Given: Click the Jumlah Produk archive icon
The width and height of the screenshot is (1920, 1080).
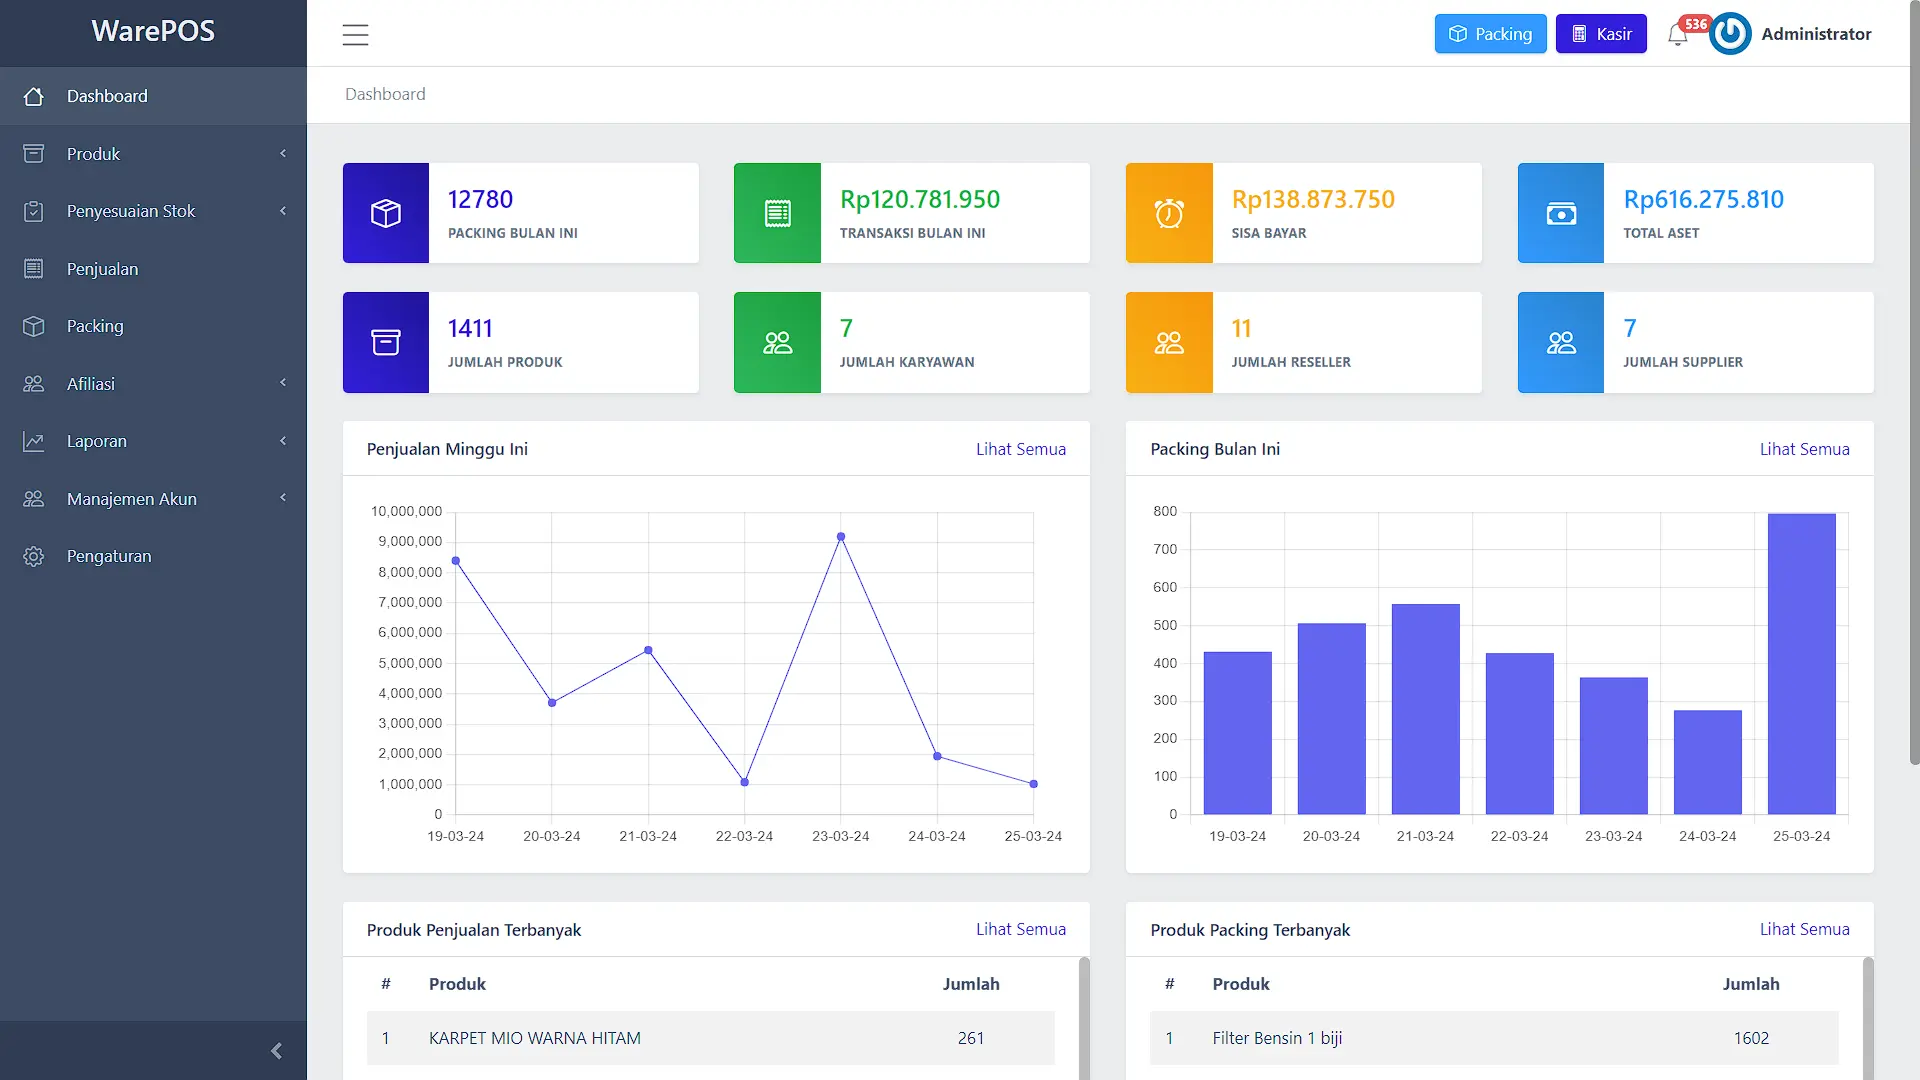Looking at the screenshot, I should 386,343.
